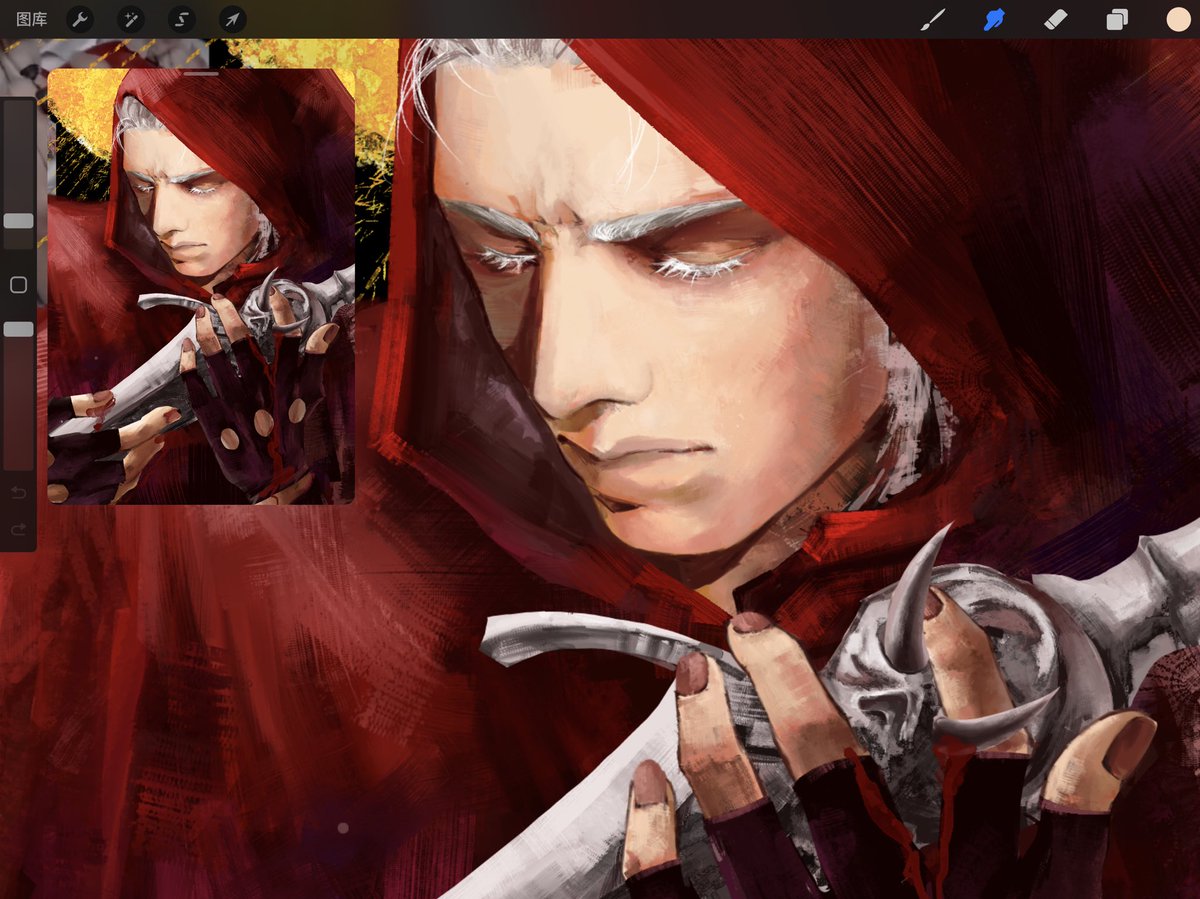Activate the Selection S-shaped tool
The height and width of the screenshot is (899, 1200).
click(182, 19)
